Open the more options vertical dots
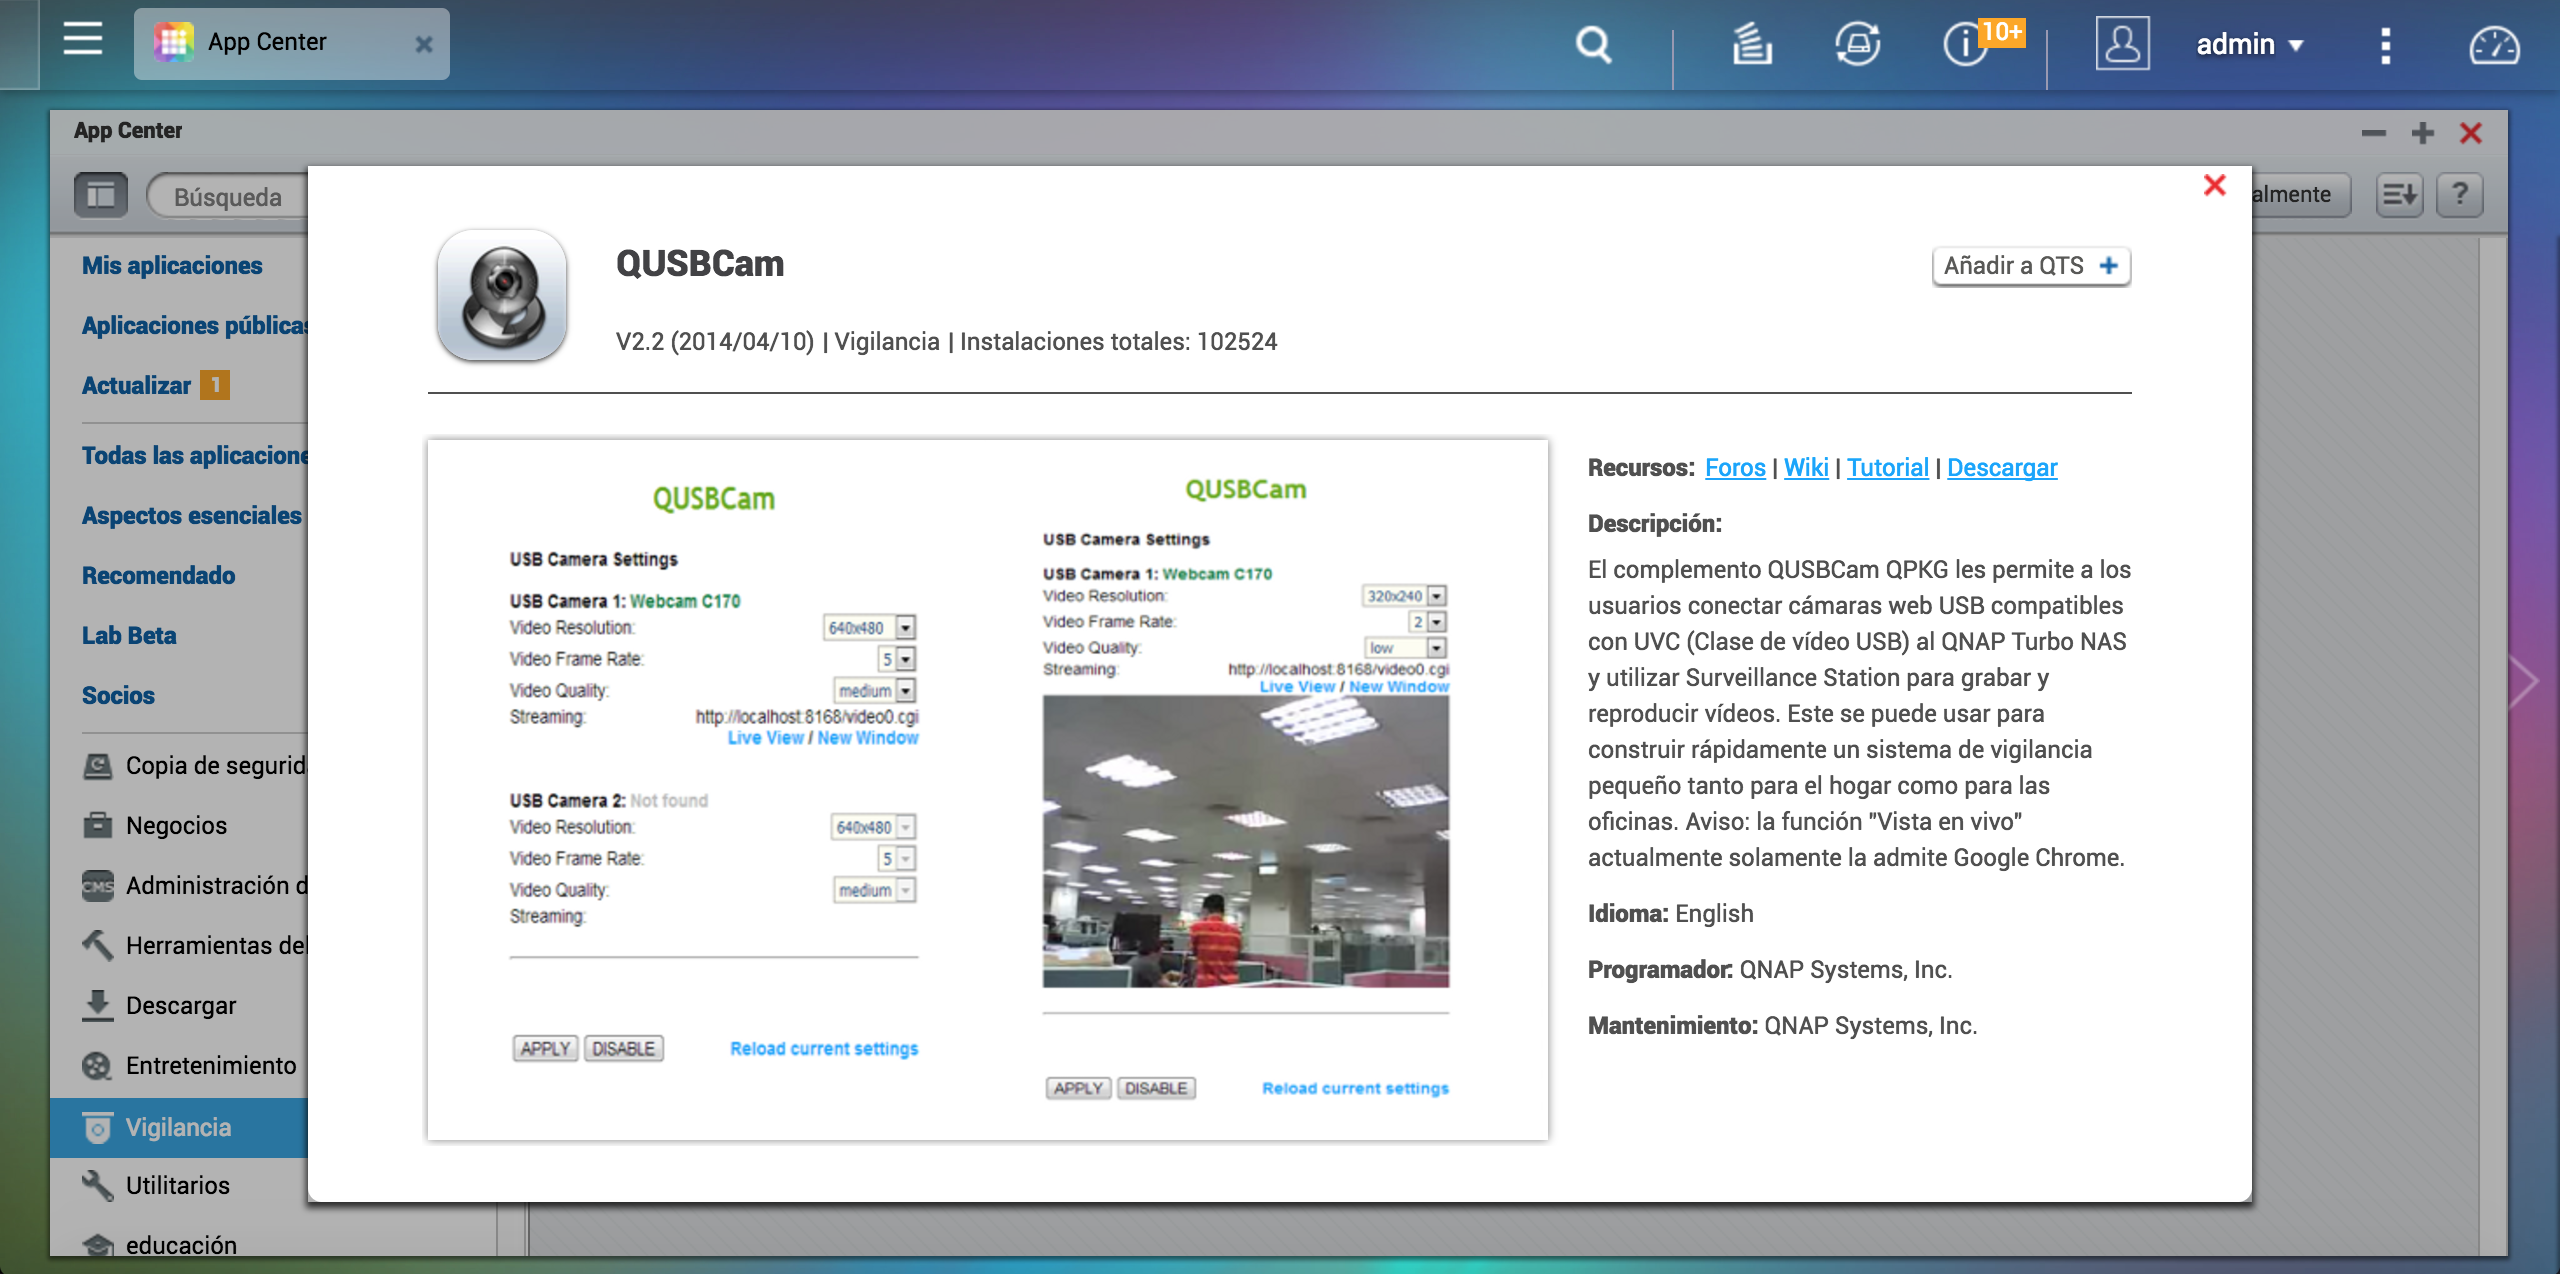 [x=2385, y=45]
